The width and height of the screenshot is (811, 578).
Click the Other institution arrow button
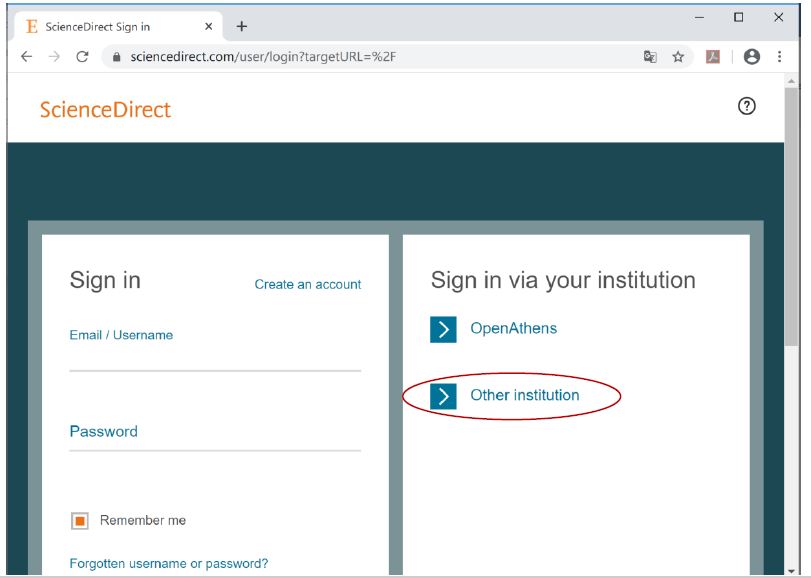click(x=443, y=397)
